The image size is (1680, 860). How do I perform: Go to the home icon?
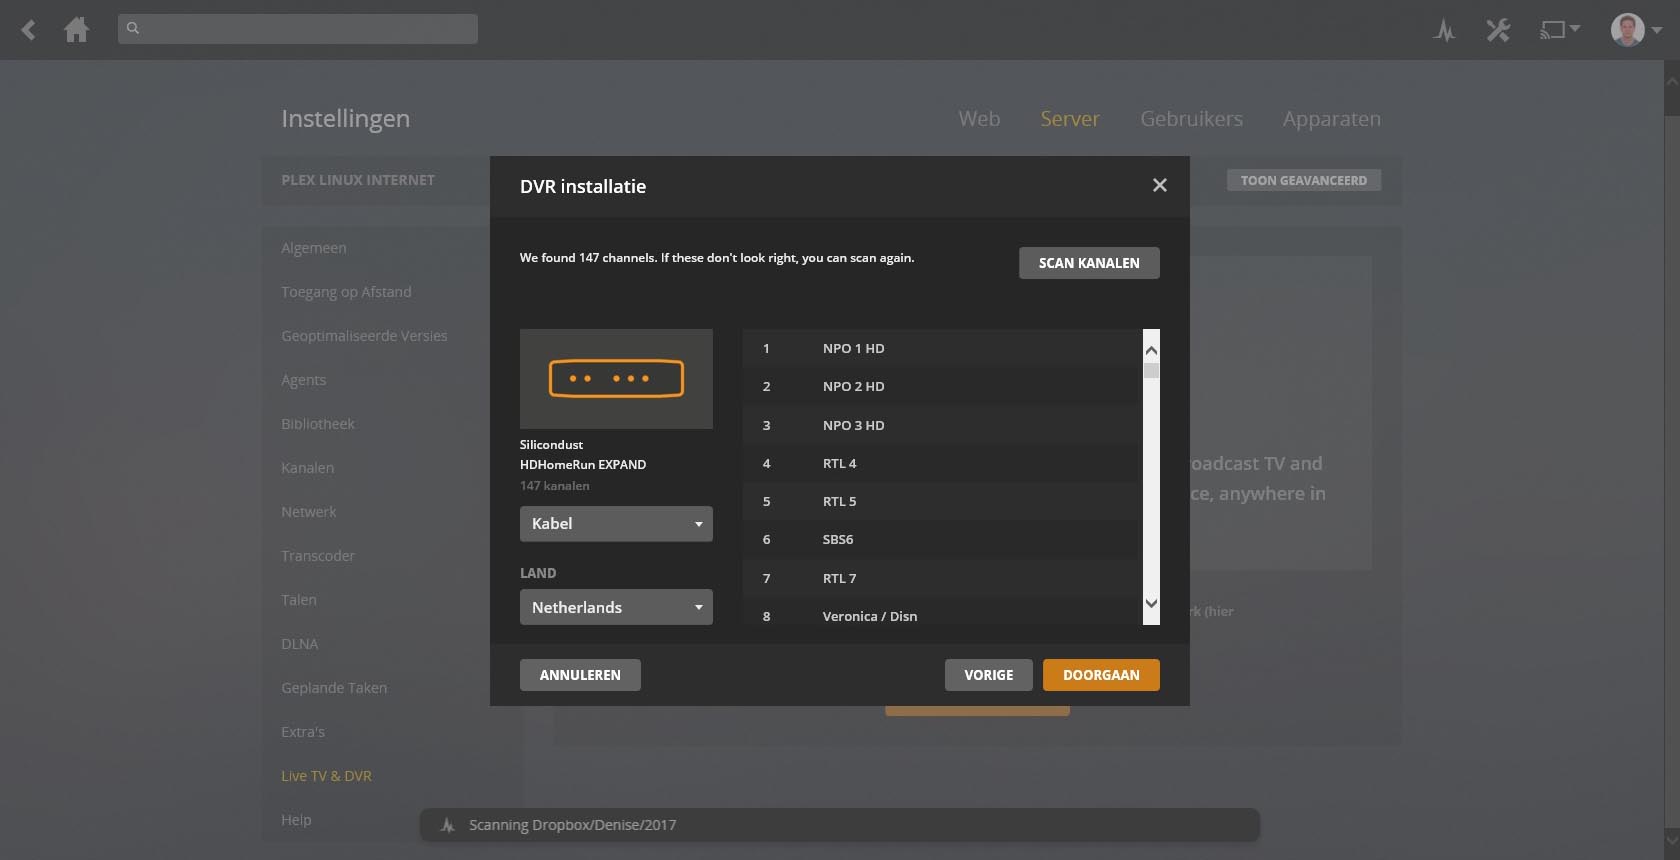(76, 30)
